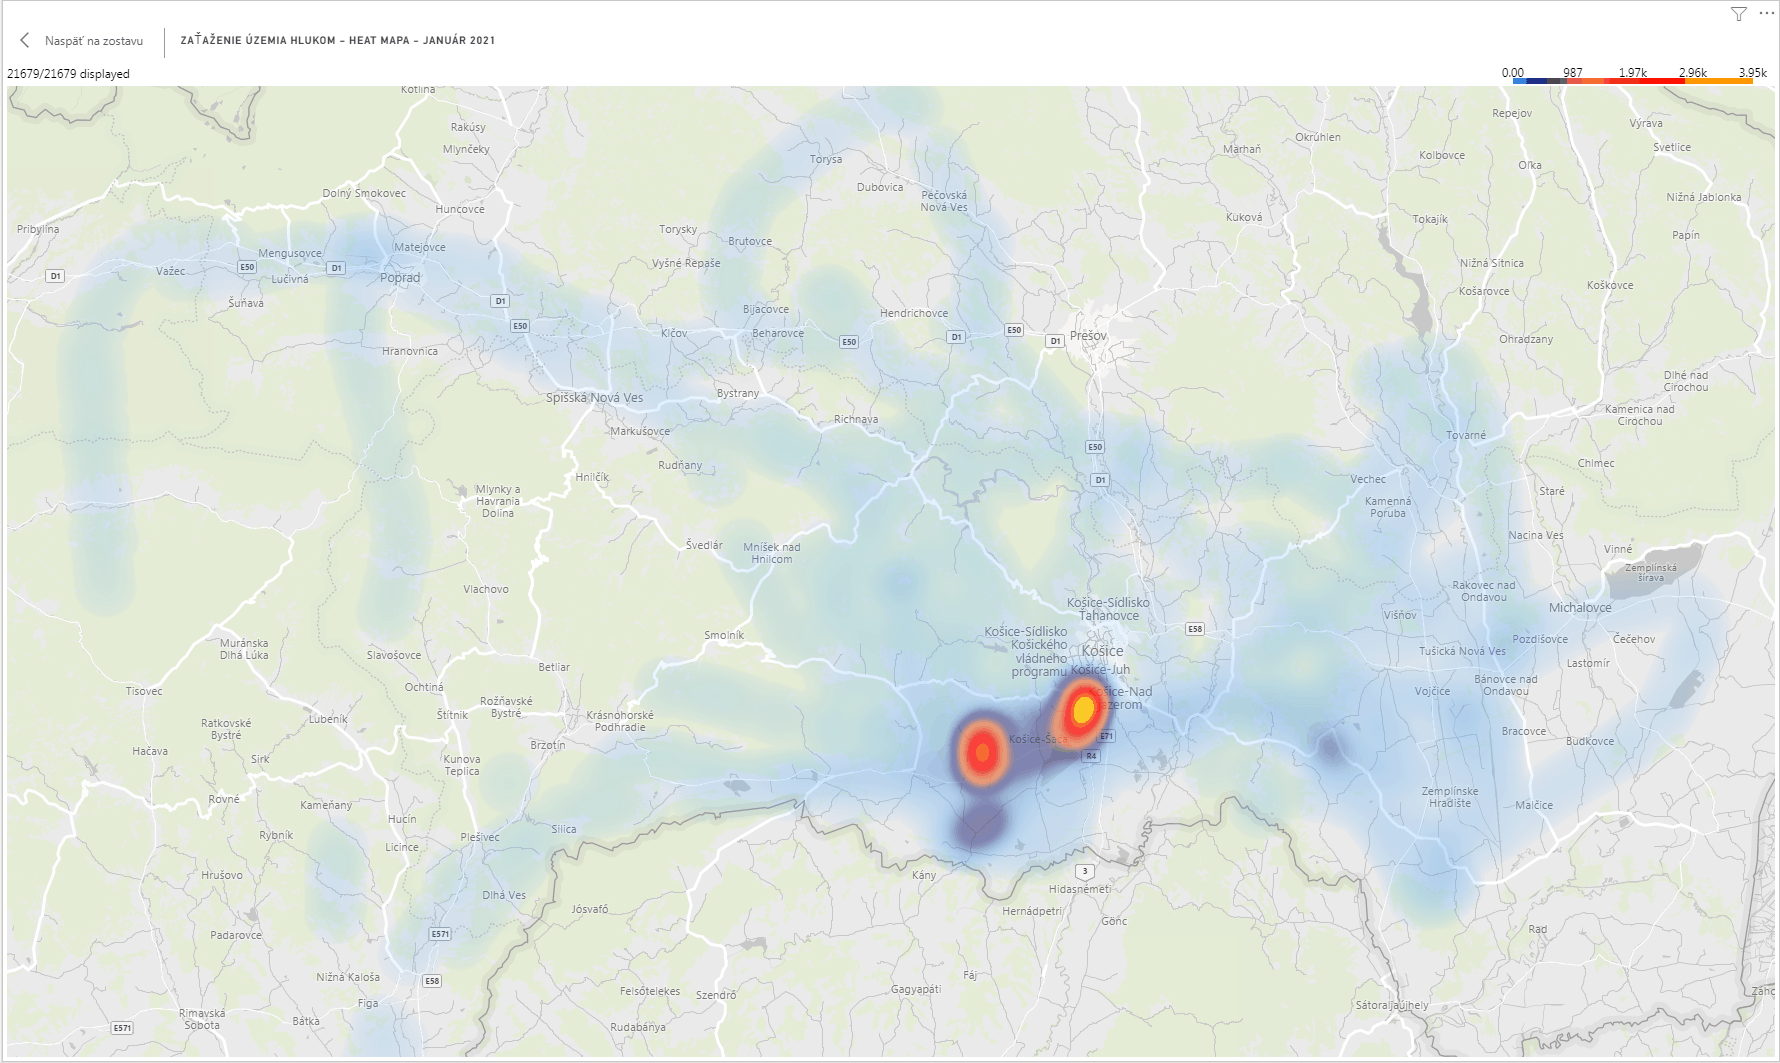Go back via 'Naspäť na zostavu'
Viewport: 1780px width, 1063px height.
(x=93, y=41)
